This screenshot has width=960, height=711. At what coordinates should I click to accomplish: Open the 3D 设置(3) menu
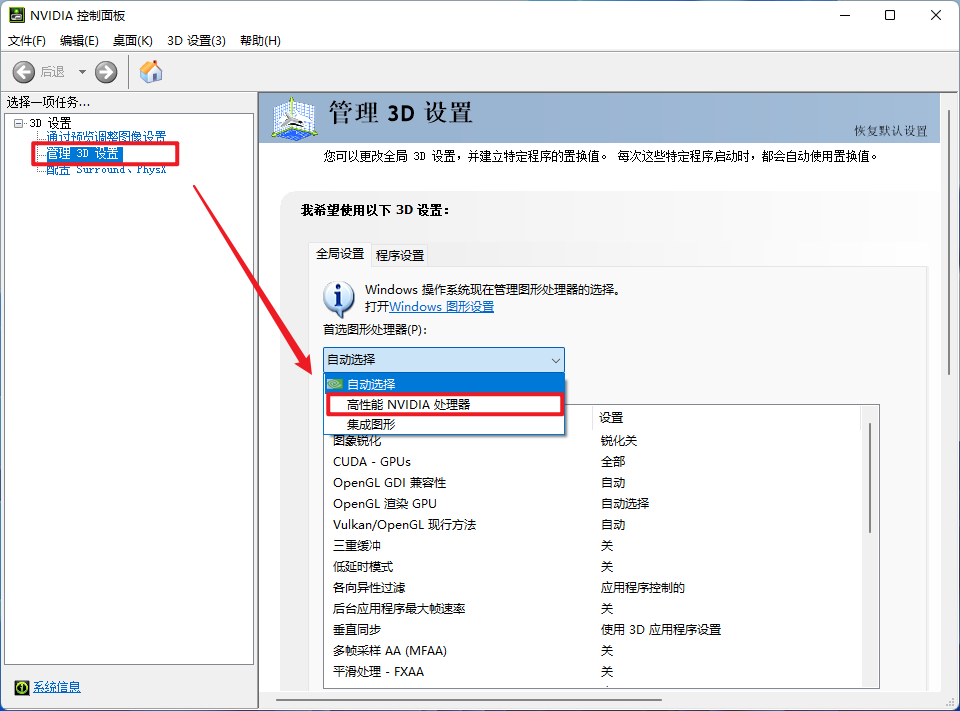(x=197, y=40)
